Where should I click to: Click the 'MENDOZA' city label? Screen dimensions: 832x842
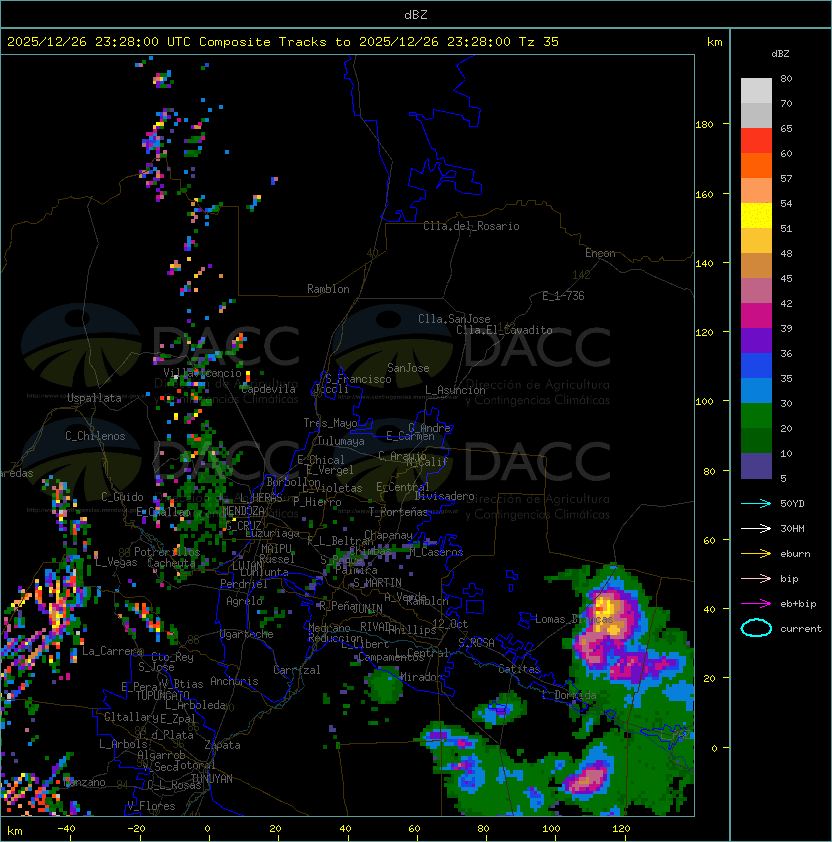pyautogui.click(x=243, y=510)
